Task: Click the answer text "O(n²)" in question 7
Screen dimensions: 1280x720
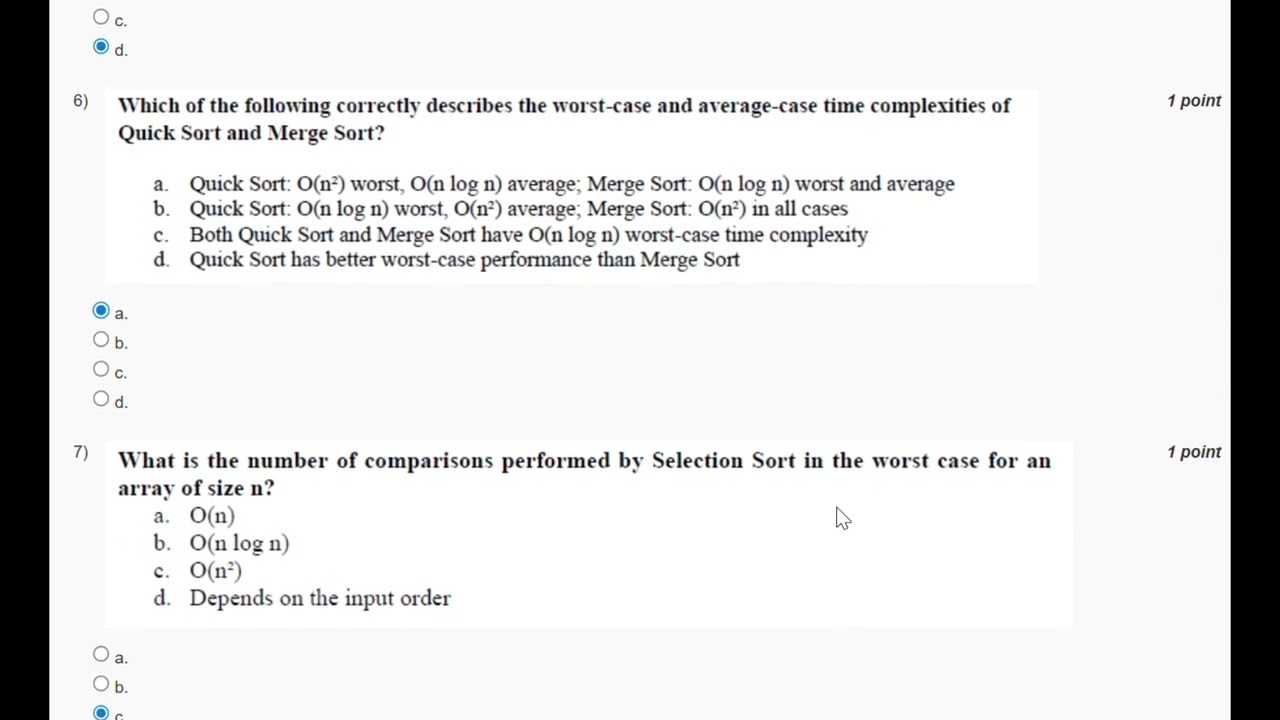Action: [215, 571]
